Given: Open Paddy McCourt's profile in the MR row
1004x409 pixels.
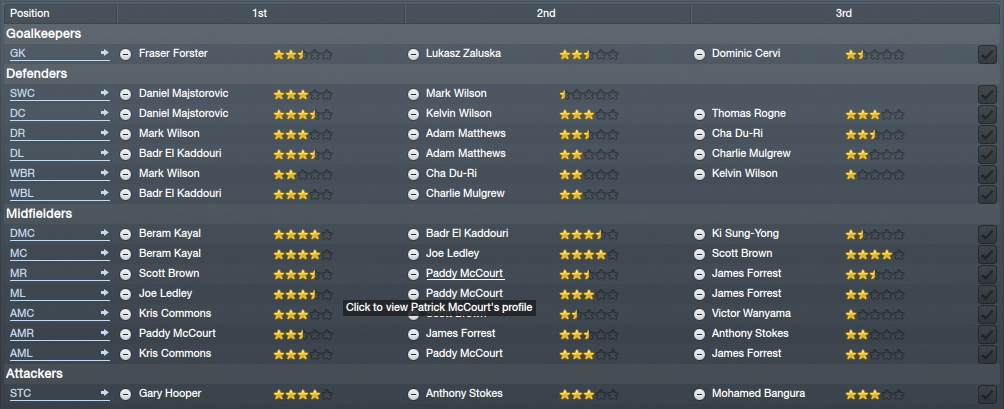Looking at the screenshot, I should [x=464, y=273].
